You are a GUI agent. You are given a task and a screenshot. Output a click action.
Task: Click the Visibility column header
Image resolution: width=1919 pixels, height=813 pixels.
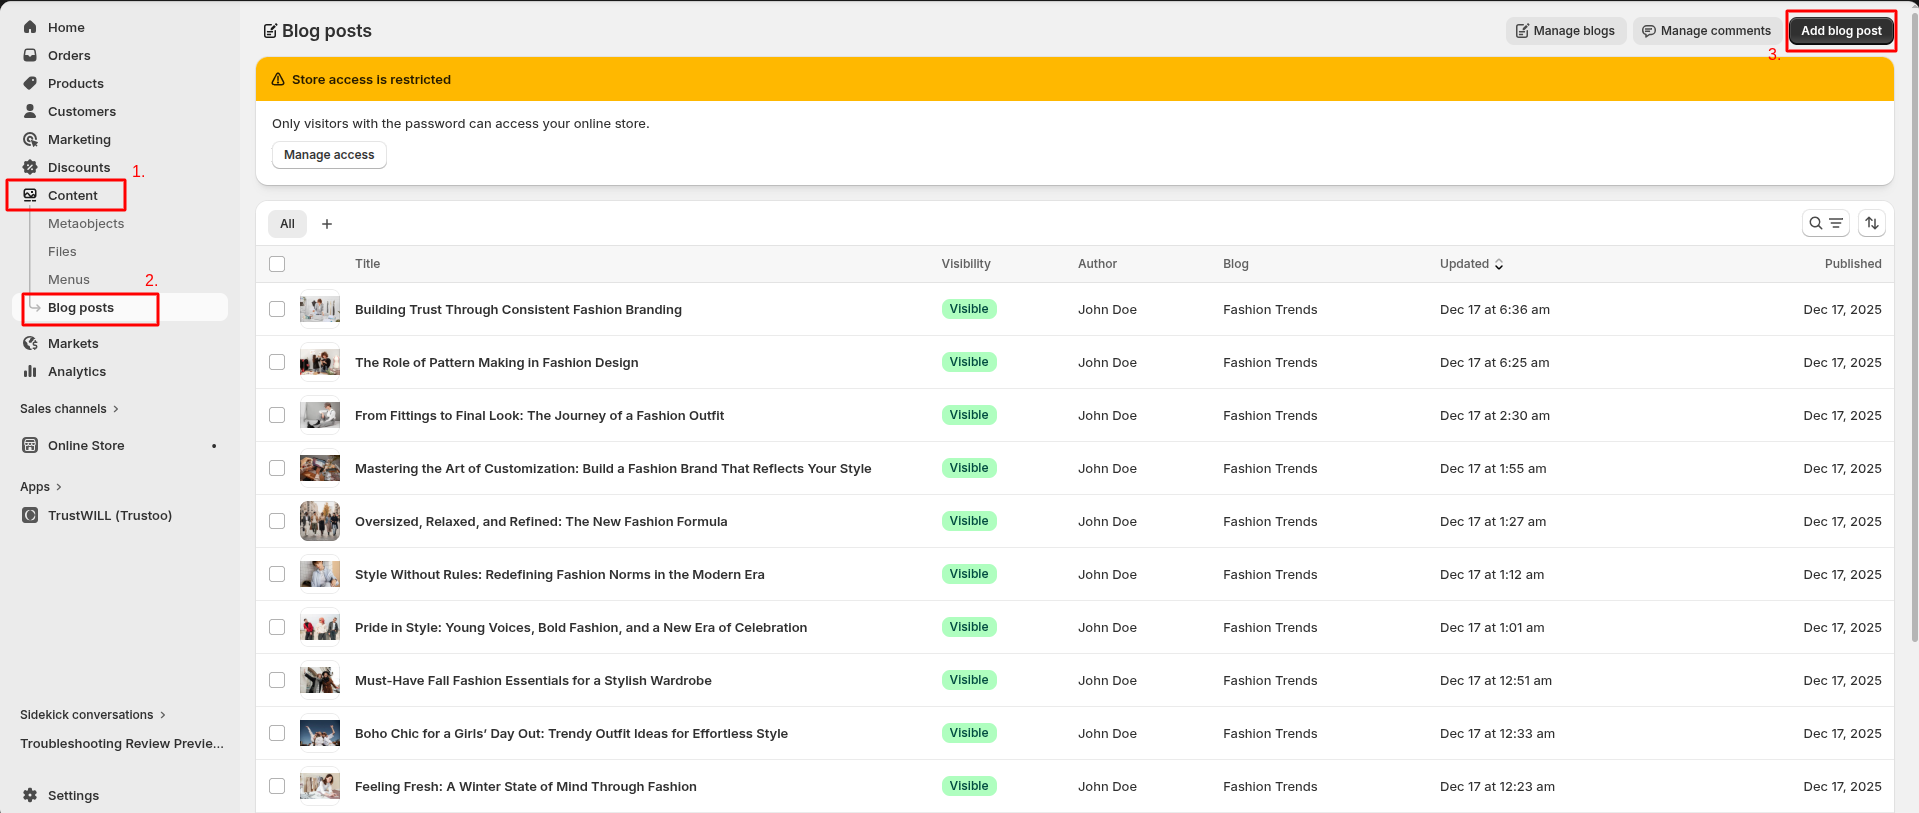point(966,264)
